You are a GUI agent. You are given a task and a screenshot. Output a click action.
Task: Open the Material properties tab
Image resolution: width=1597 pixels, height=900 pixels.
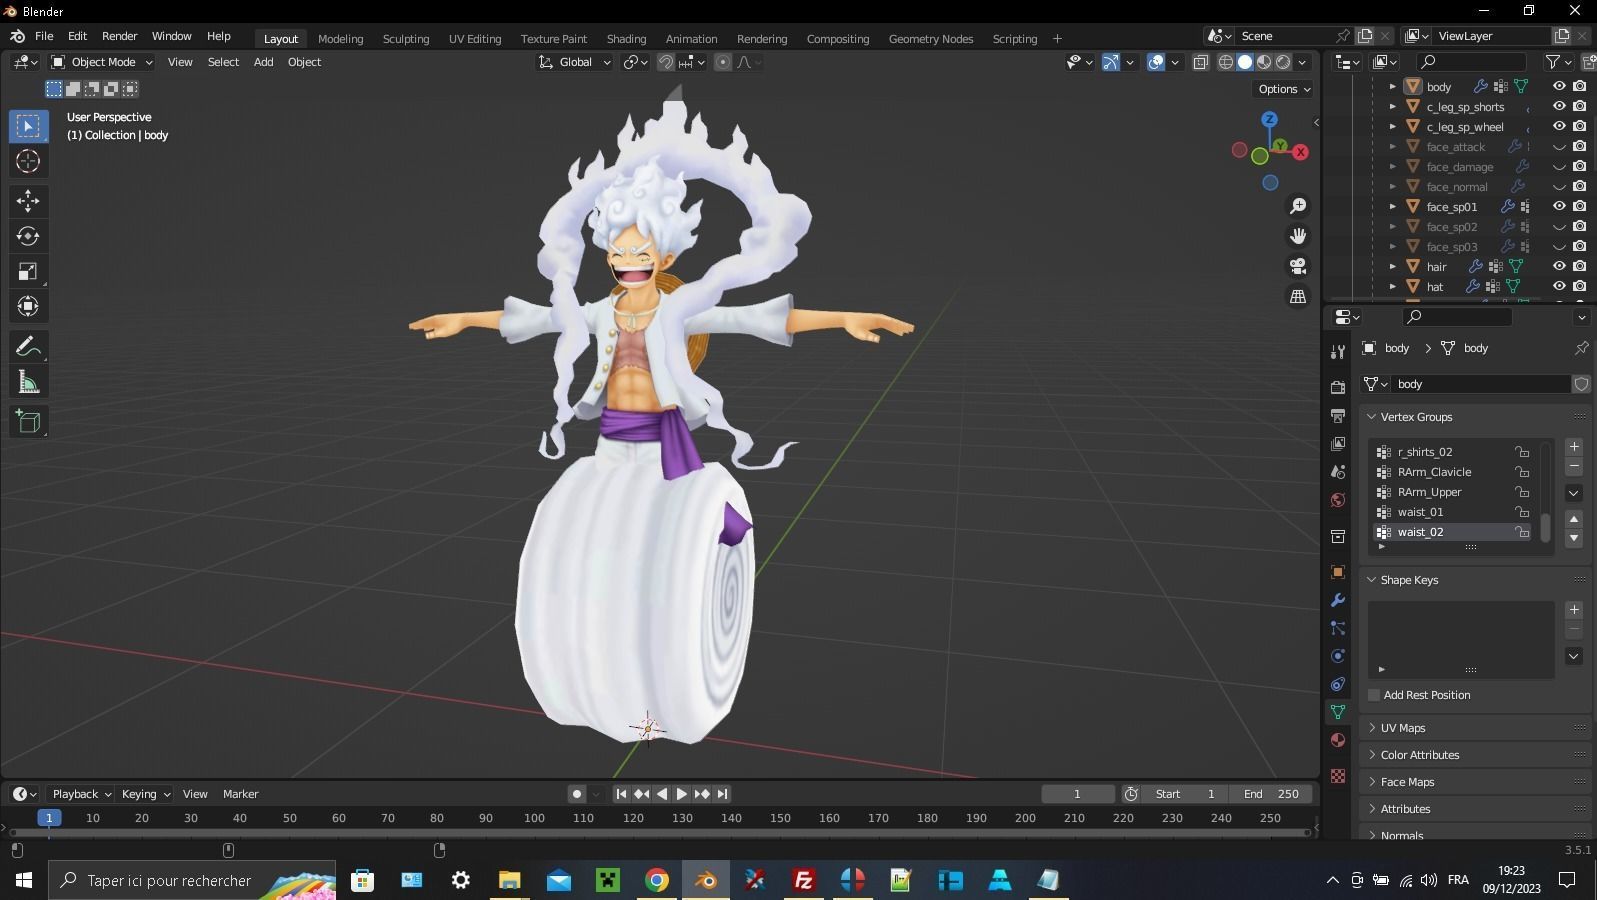[1338, 740]
